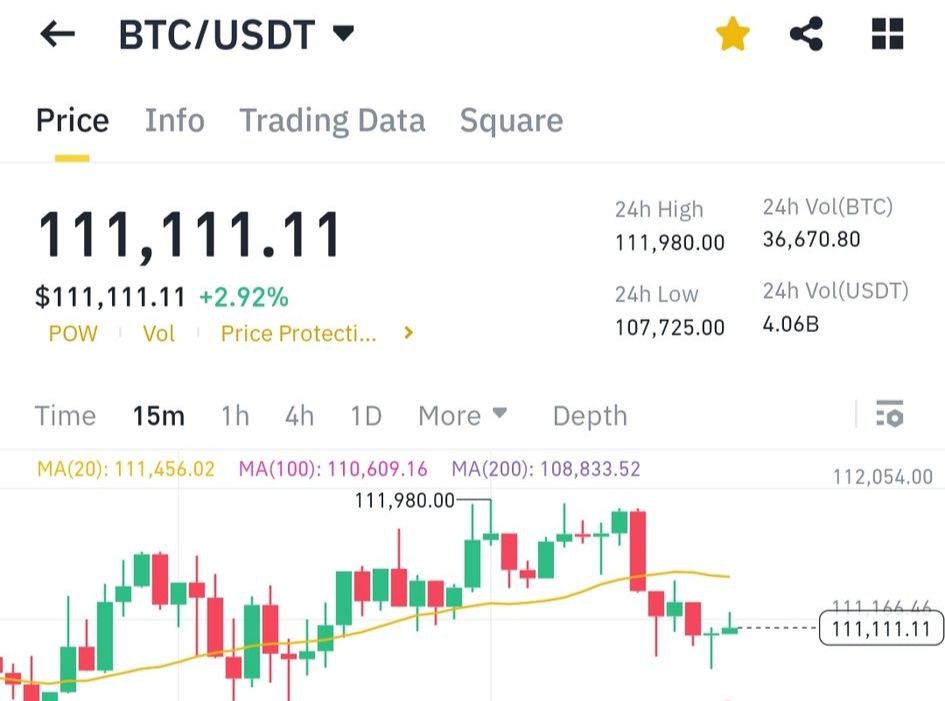Switch chart to 4h interval

pyautogui.click(x=299, y=416)
